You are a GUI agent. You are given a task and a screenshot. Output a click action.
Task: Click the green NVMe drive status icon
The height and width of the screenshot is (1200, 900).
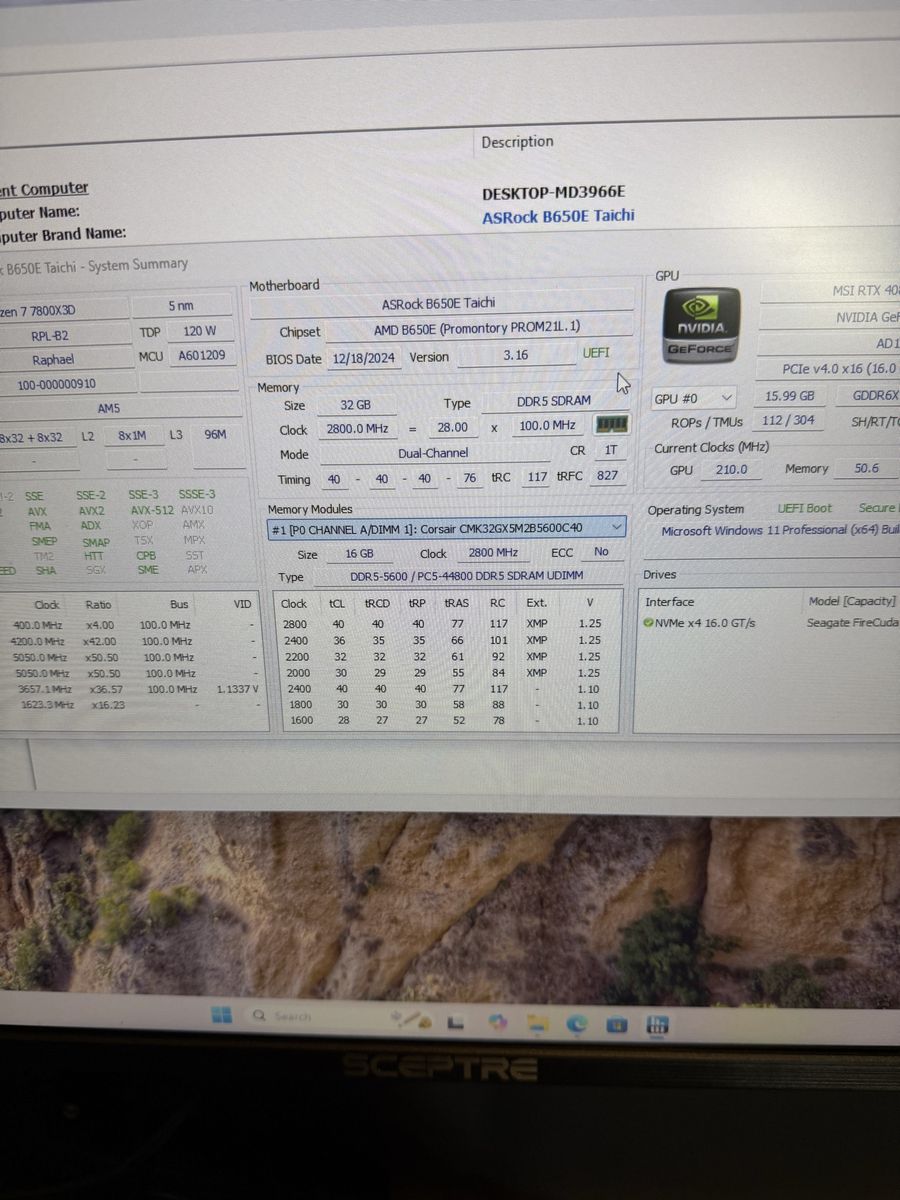point(649,623)
